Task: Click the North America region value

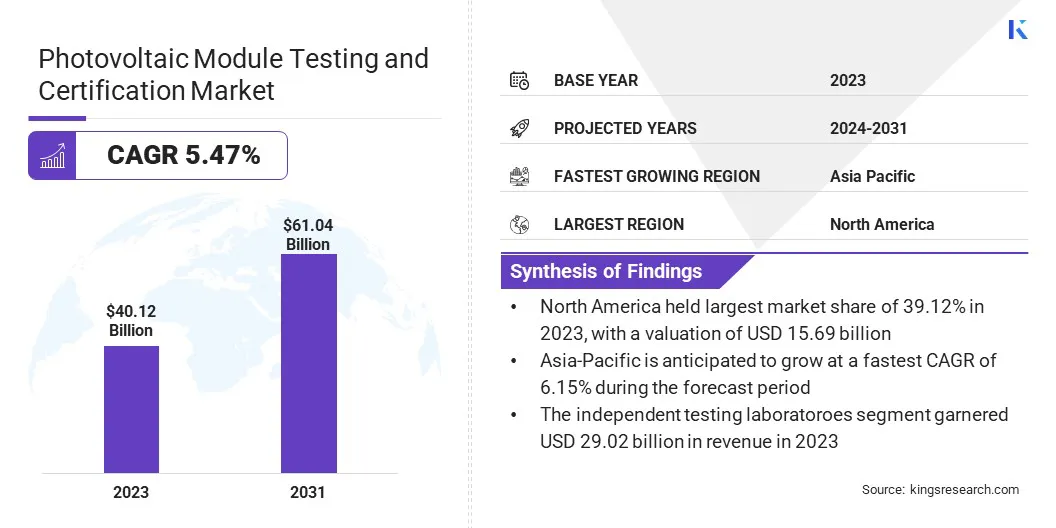Action: tap(881, 224)
